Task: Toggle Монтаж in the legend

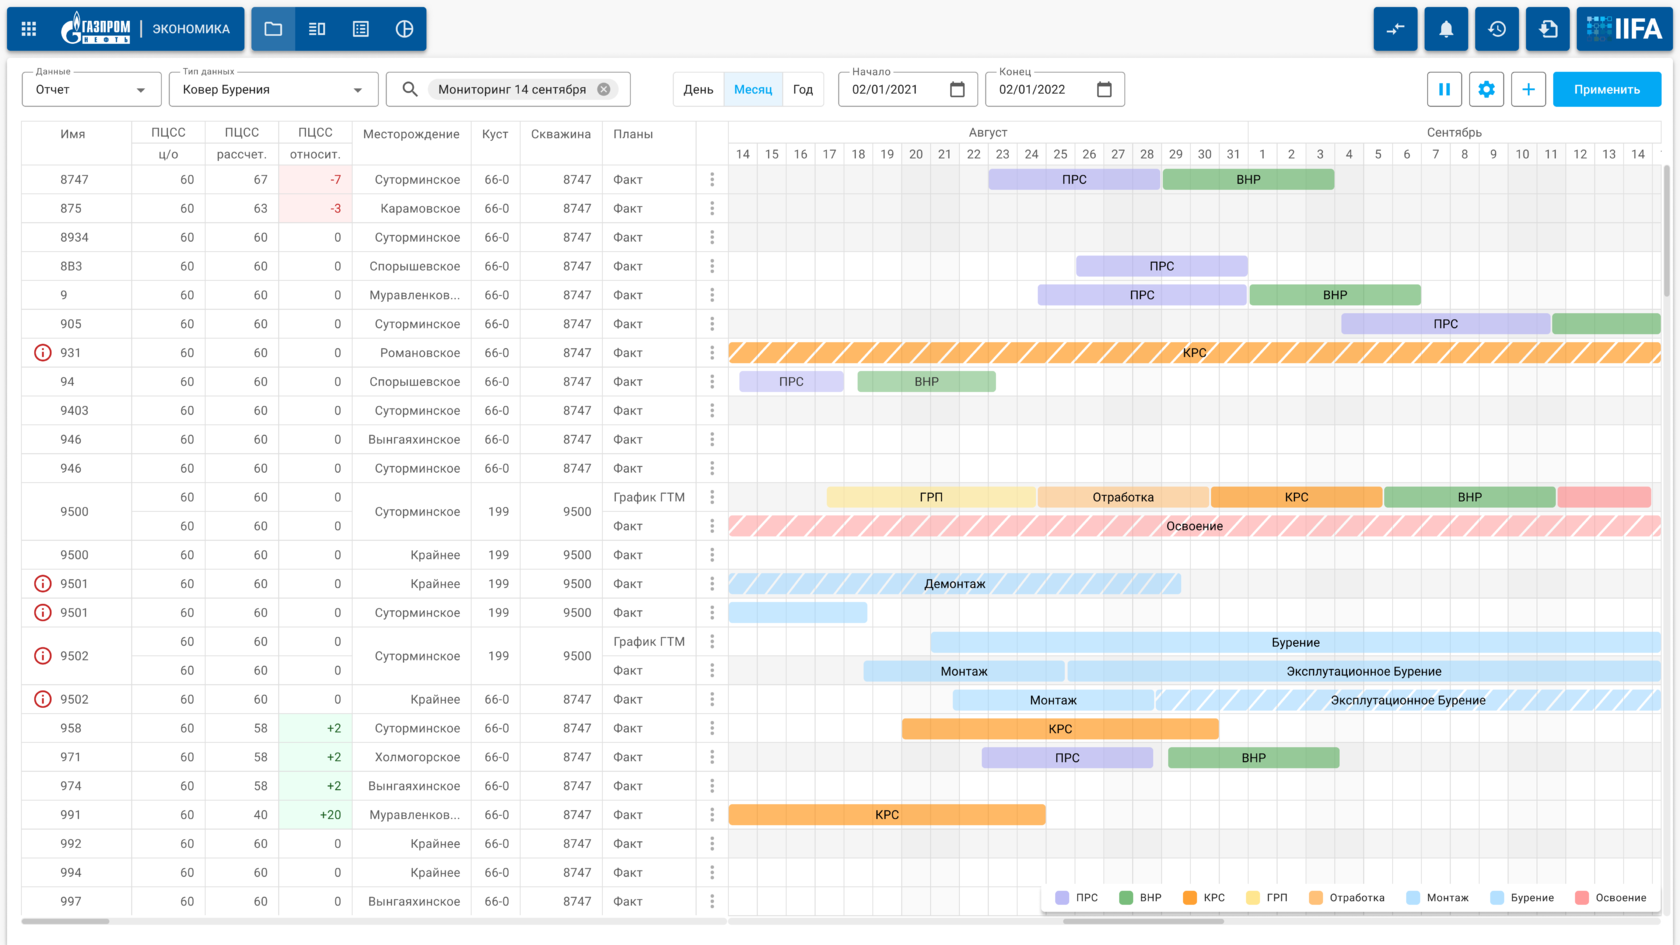Action: 1437,898
